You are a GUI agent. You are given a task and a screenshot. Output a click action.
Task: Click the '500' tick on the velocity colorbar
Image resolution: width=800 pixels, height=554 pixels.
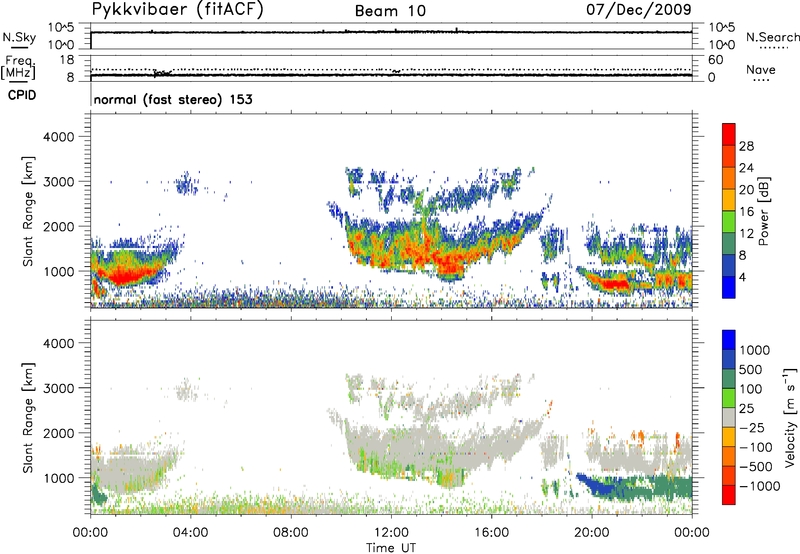click(x=750, y=370)
